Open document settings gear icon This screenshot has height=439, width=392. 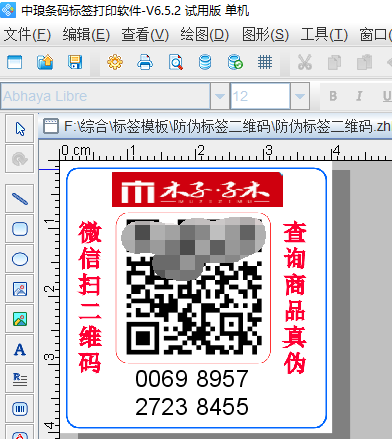pos(115,62)
